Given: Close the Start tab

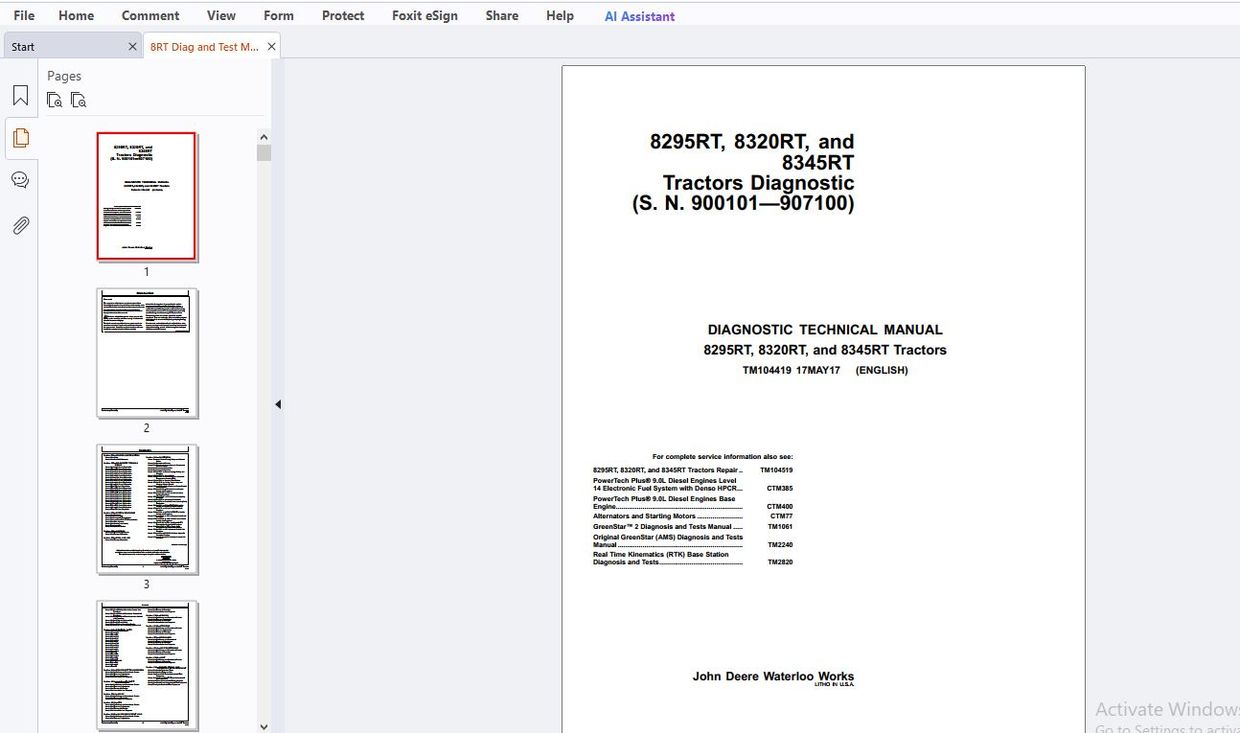Looking at the screenshot, I should 132,46.
